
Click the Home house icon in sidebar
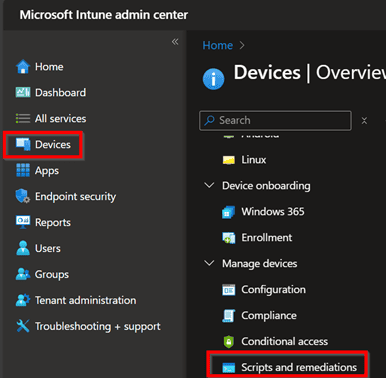pyautogui.click(x=23, y=67)
